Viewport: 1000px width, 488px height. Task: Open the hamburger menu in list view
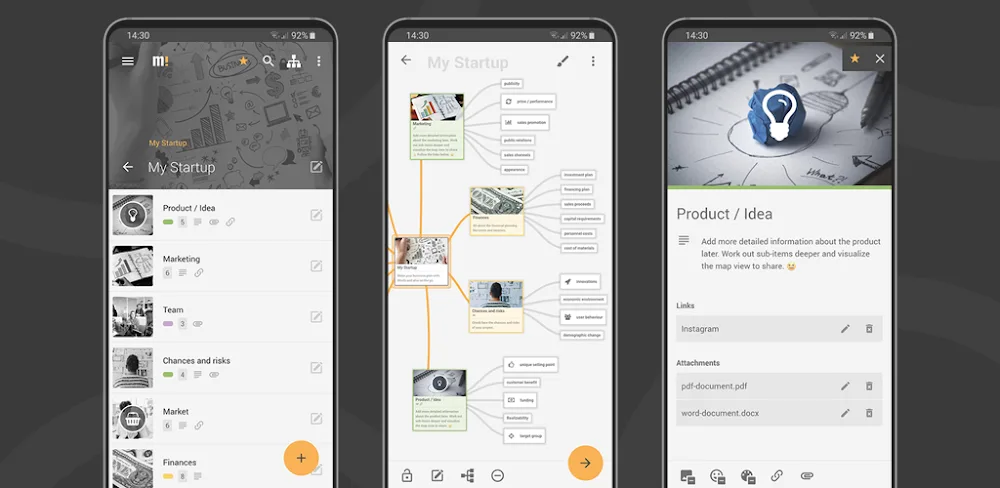[x=127, y=61]
